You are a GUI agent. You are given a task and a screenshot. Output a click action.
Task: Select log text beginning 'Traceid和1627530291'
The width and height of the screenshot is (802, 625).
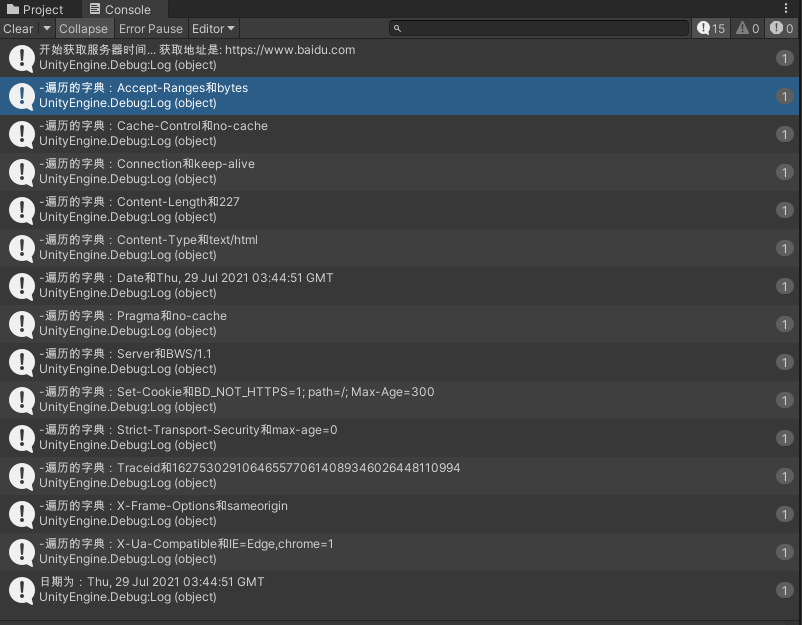point(288,467)
